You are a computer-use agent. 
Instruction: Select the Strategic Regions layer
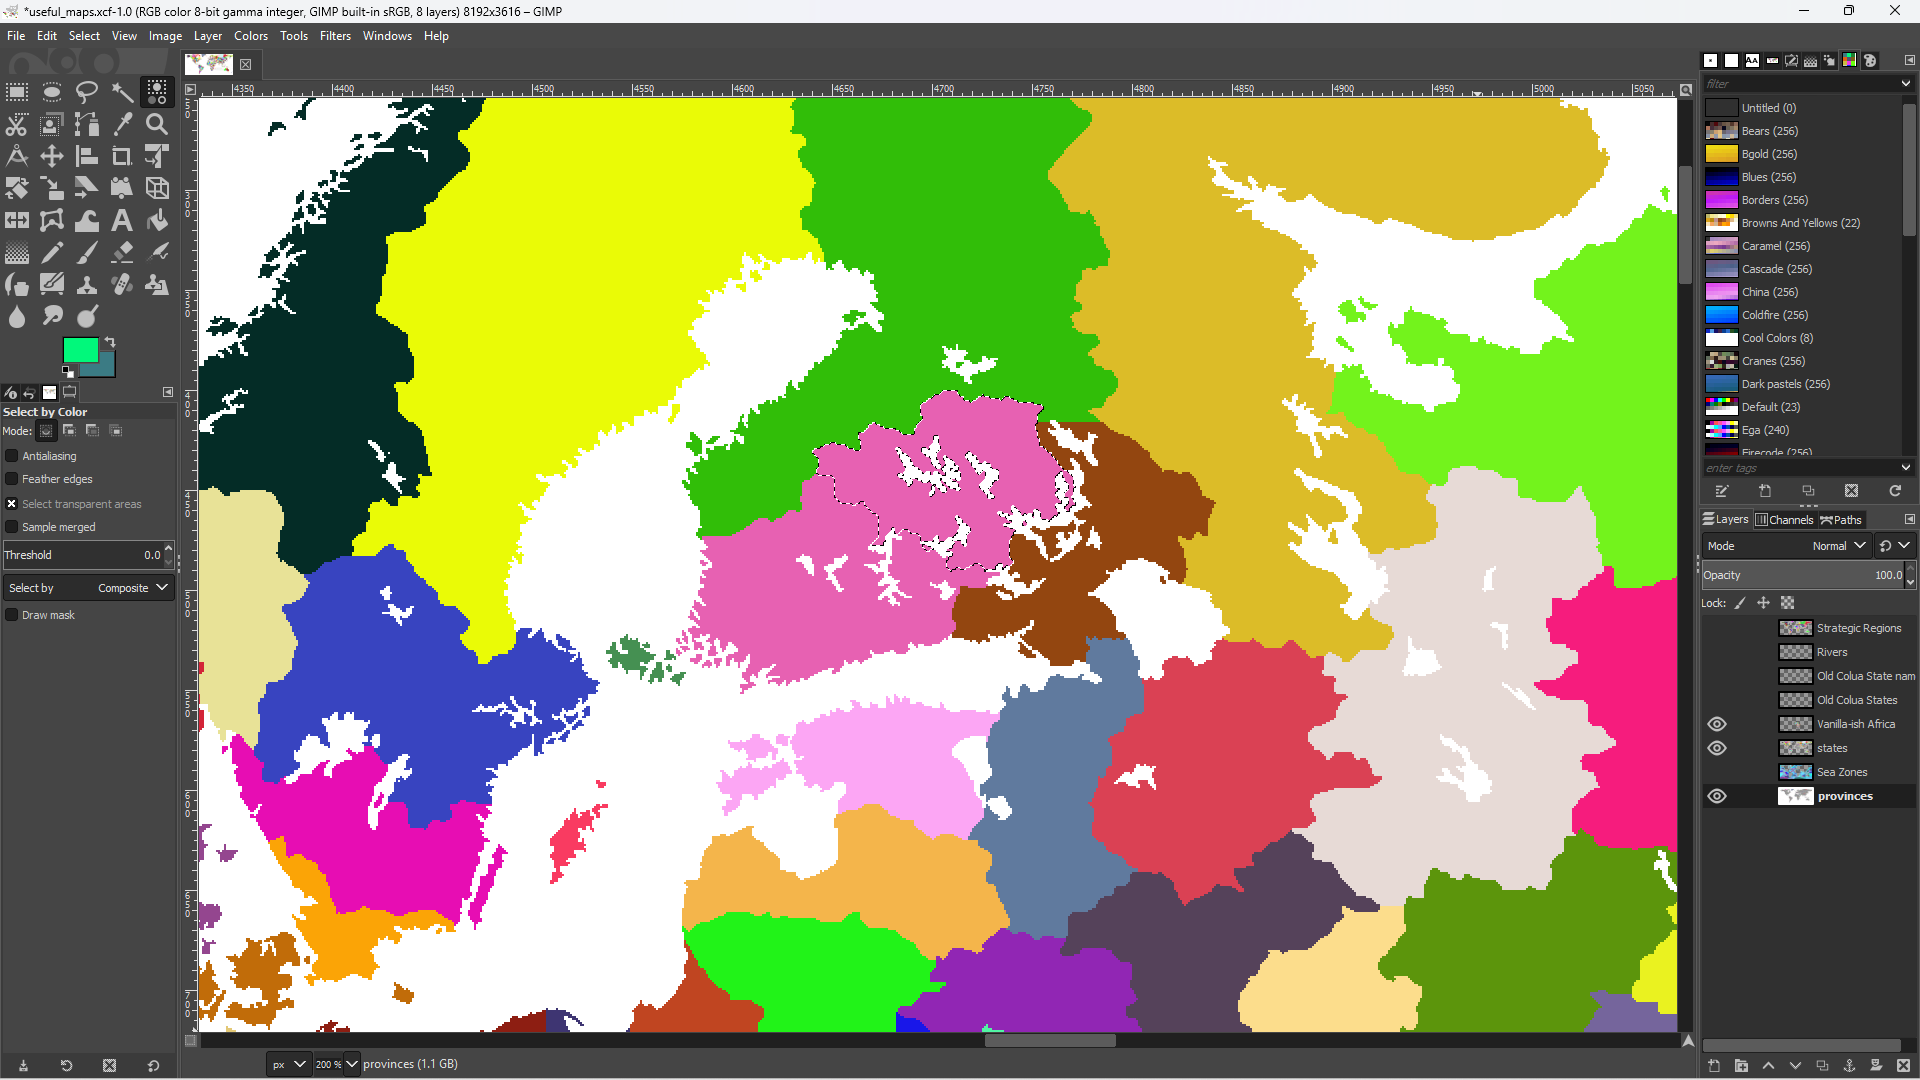coord(1858,628)
